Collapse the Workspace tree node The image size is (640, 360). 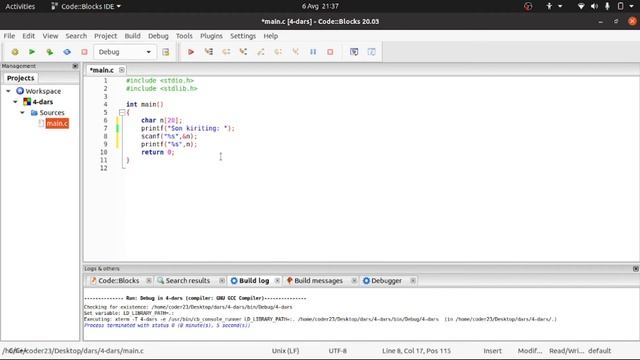pyautogui.click(x=9, y=91)
